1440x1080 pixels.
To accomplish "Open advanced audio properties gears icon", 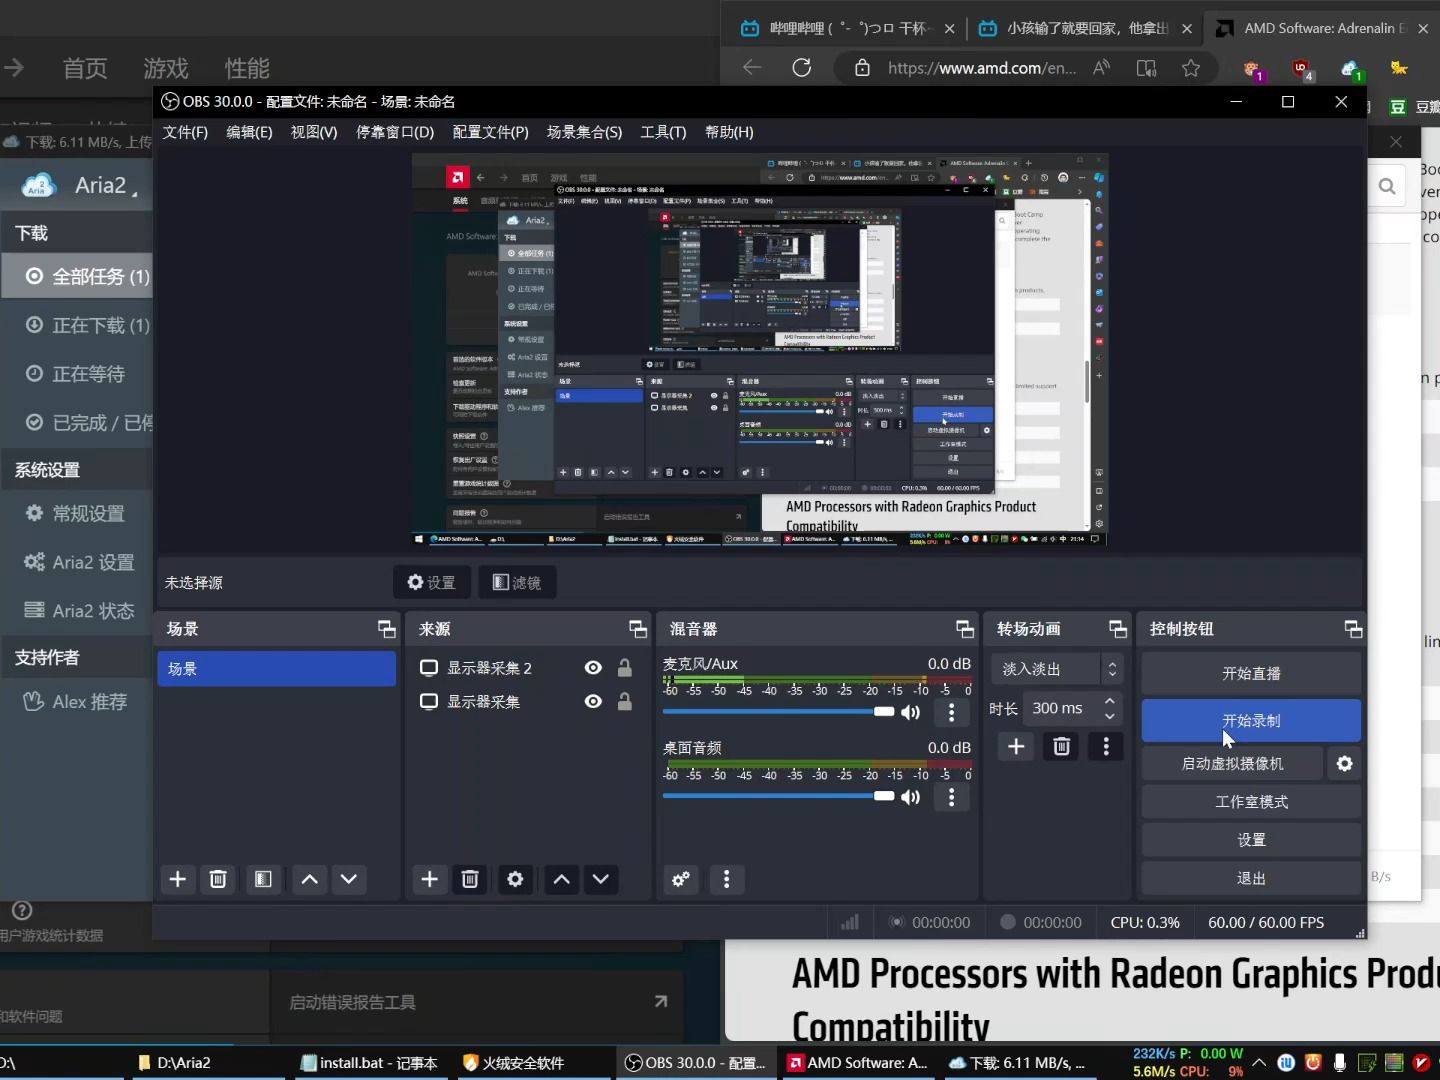I will tap(681, 879).
